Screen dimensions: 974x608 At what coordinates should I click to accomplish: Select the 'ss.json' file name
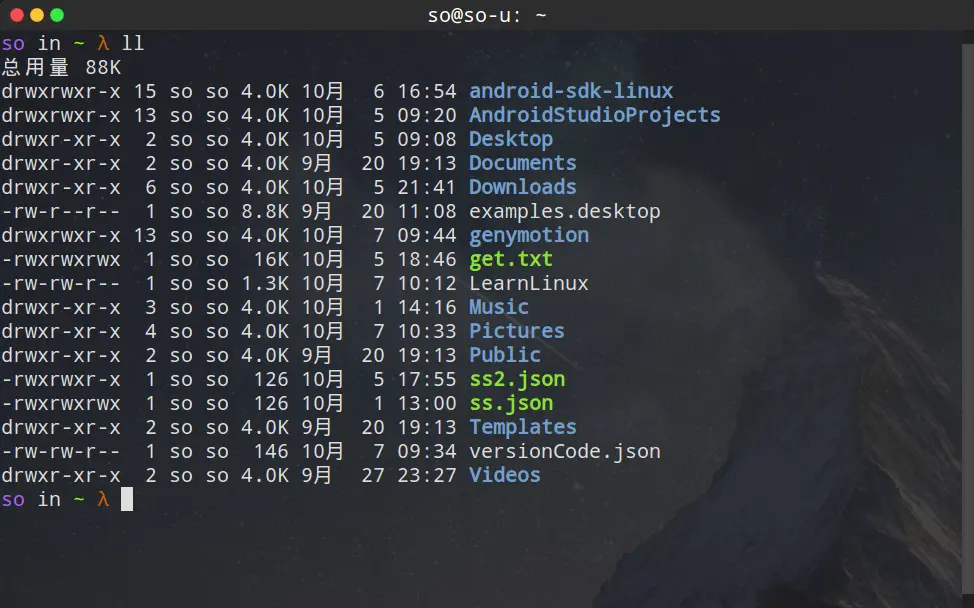[511, 404]
